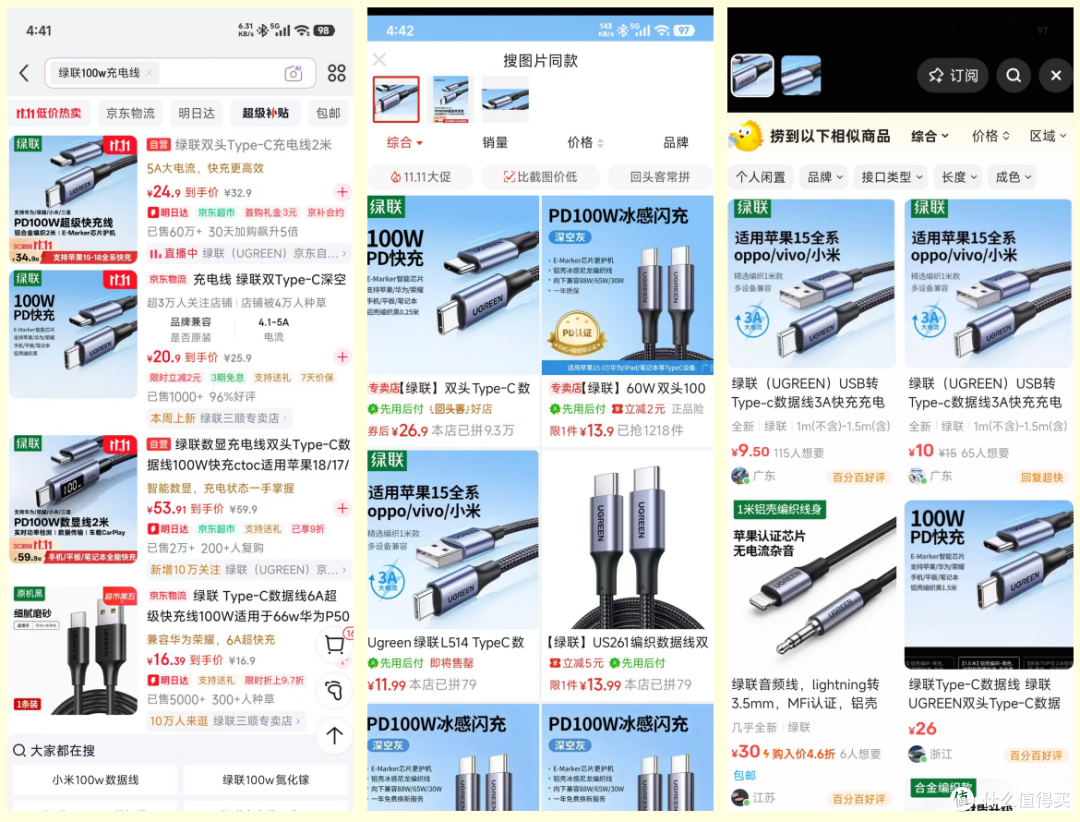Expand the 成色 filter dropdown

(1013, 177)
